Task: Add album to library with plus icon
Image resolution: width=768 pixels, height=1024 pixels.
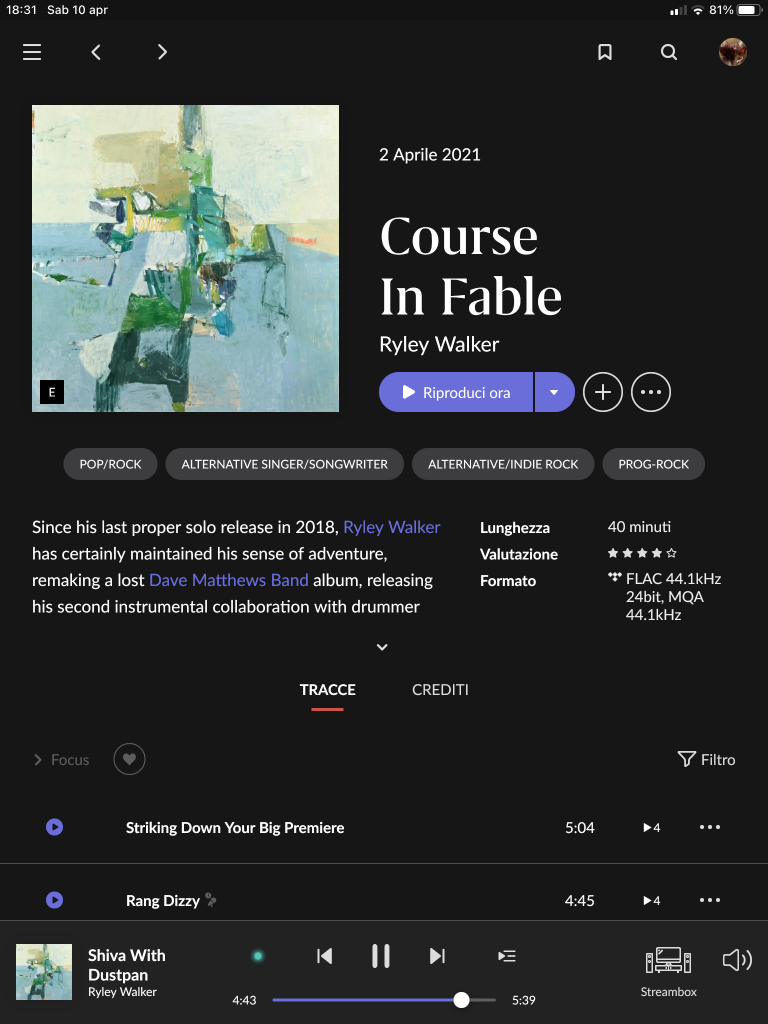Action: tap(602, 392)
